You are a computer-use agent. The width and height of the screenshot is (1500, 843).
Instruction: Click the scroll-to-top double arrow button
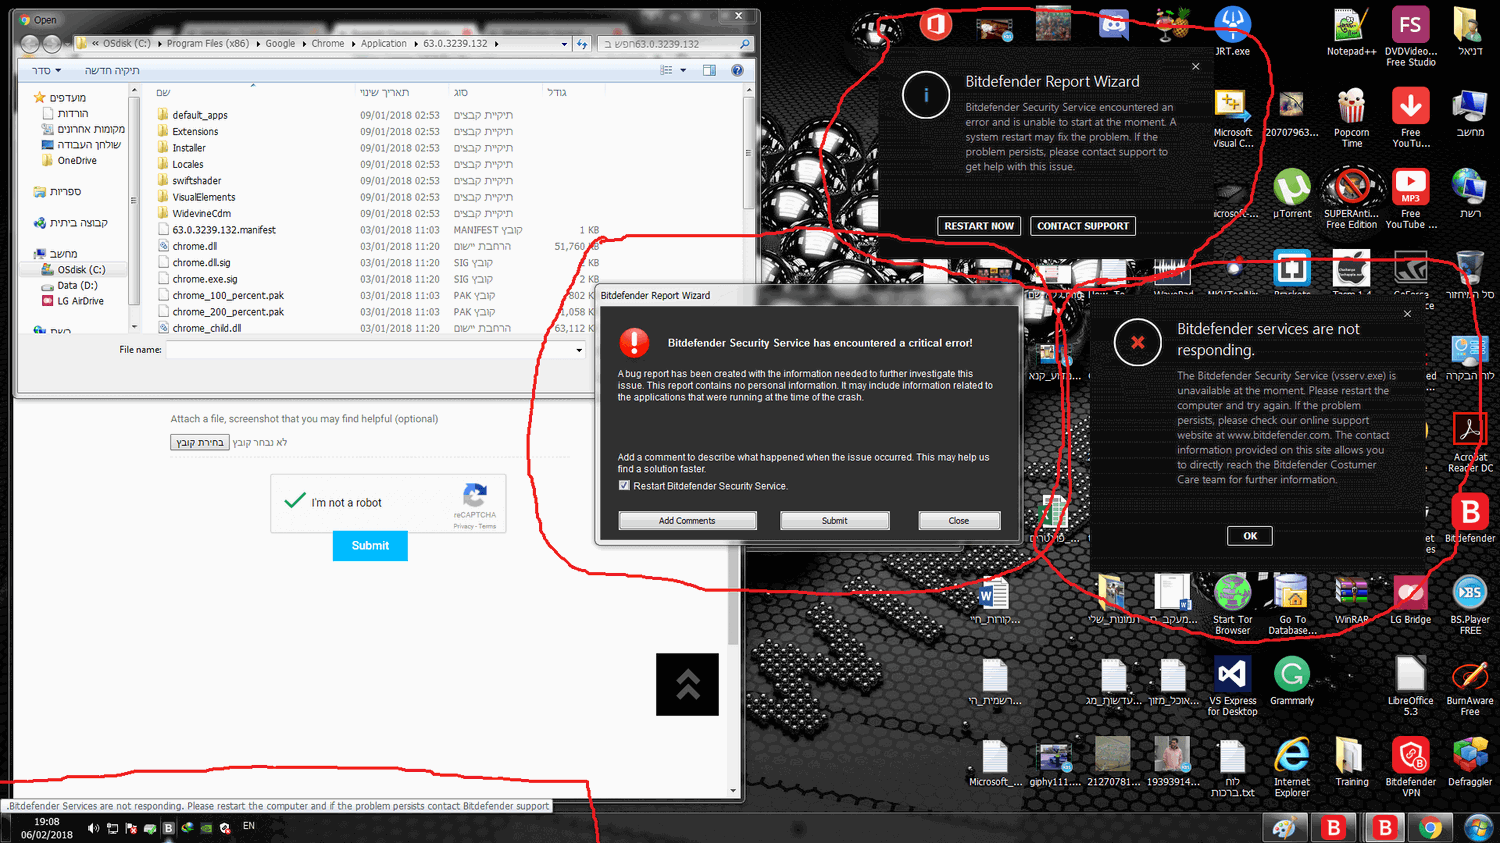687,684
